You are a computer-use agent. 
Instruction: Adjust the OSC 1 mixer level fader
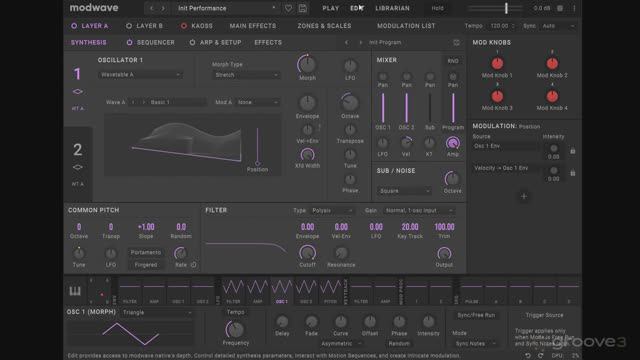coord(383,108)
